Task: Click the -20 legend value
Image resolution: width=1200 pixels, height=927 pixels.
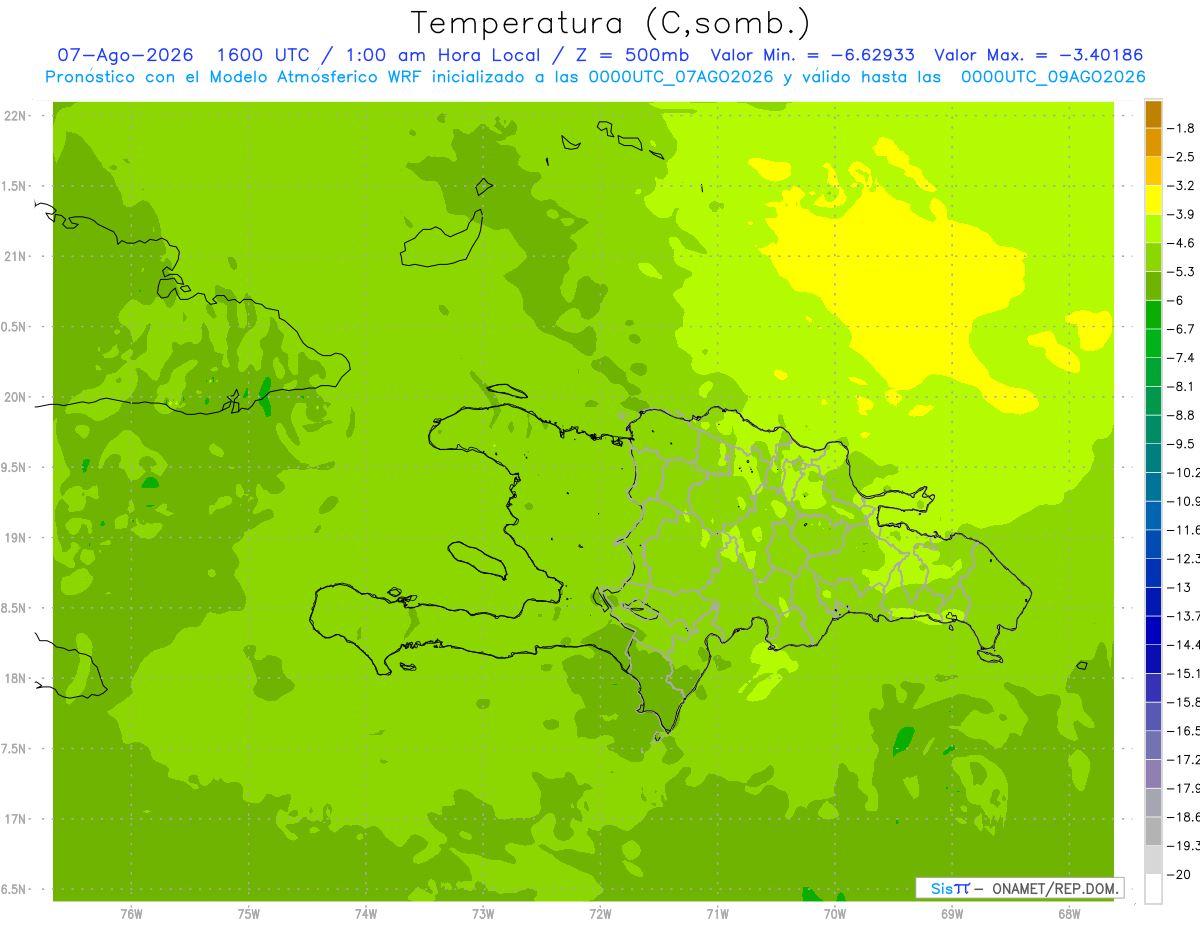Action: coord(1180,874)
